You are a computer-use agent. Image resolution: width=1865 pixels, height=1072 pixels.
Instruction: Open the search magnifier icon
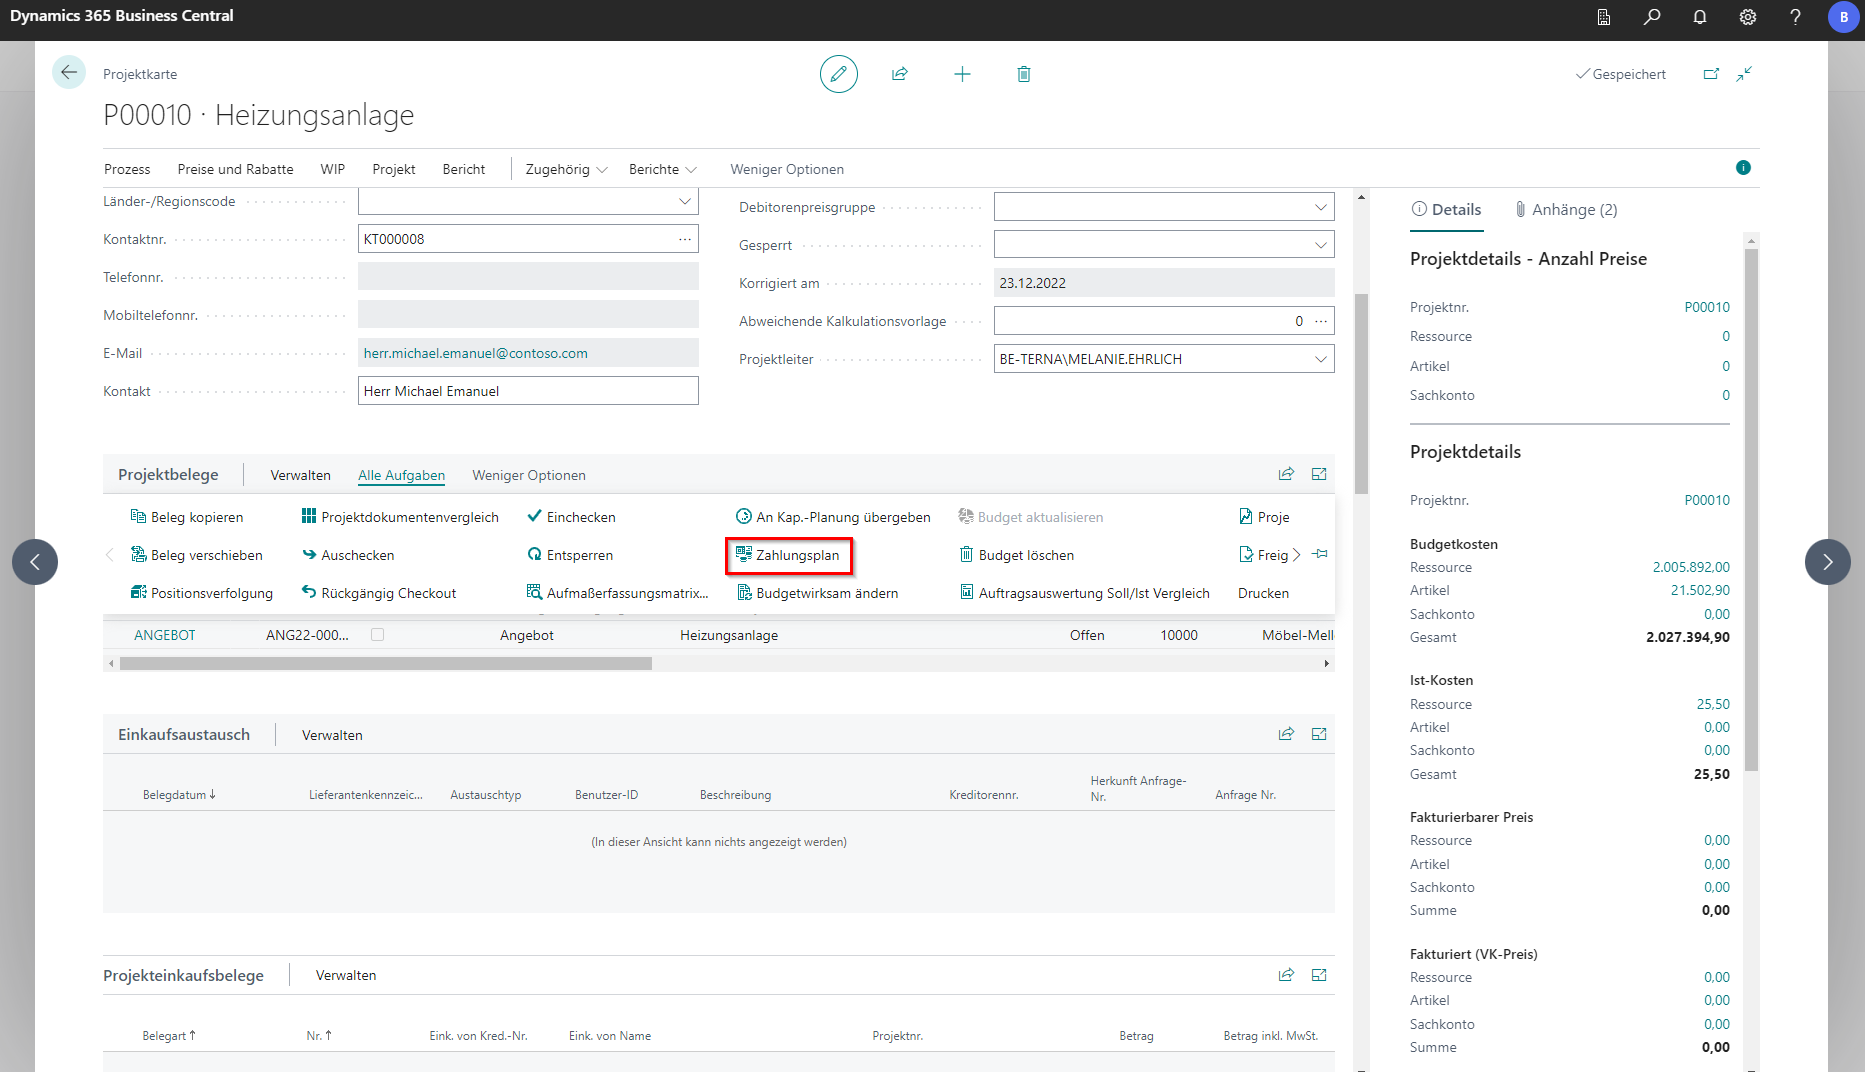pyautogui.click(x=1652, y=17)
